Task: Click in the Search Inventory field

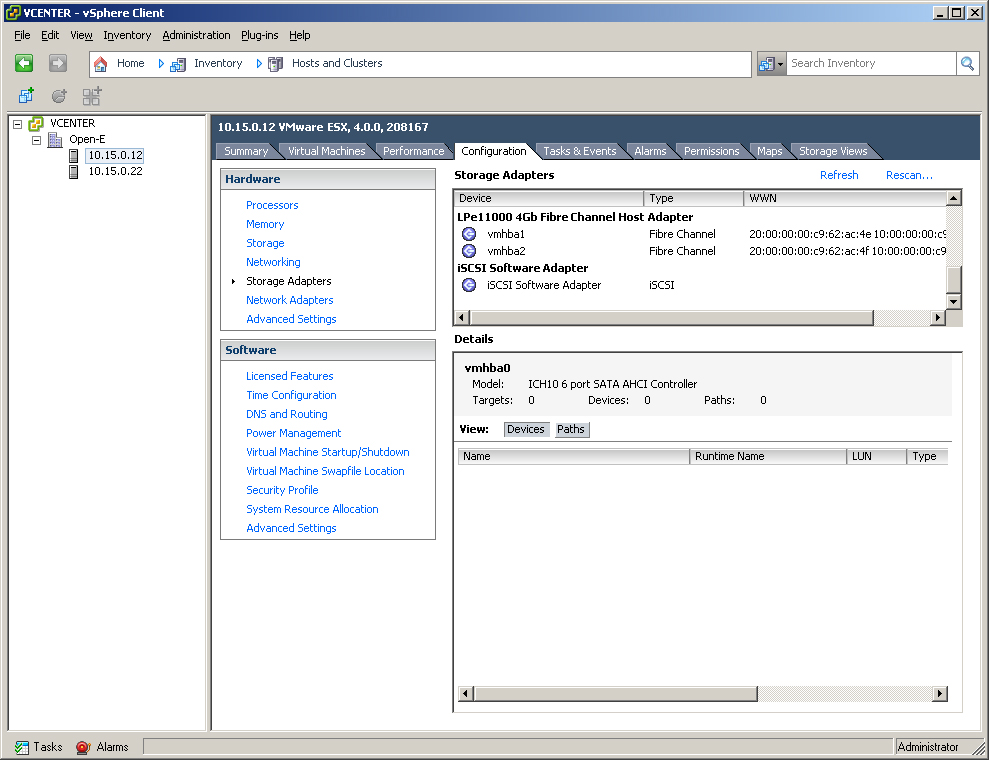Action: coord(870,63)
